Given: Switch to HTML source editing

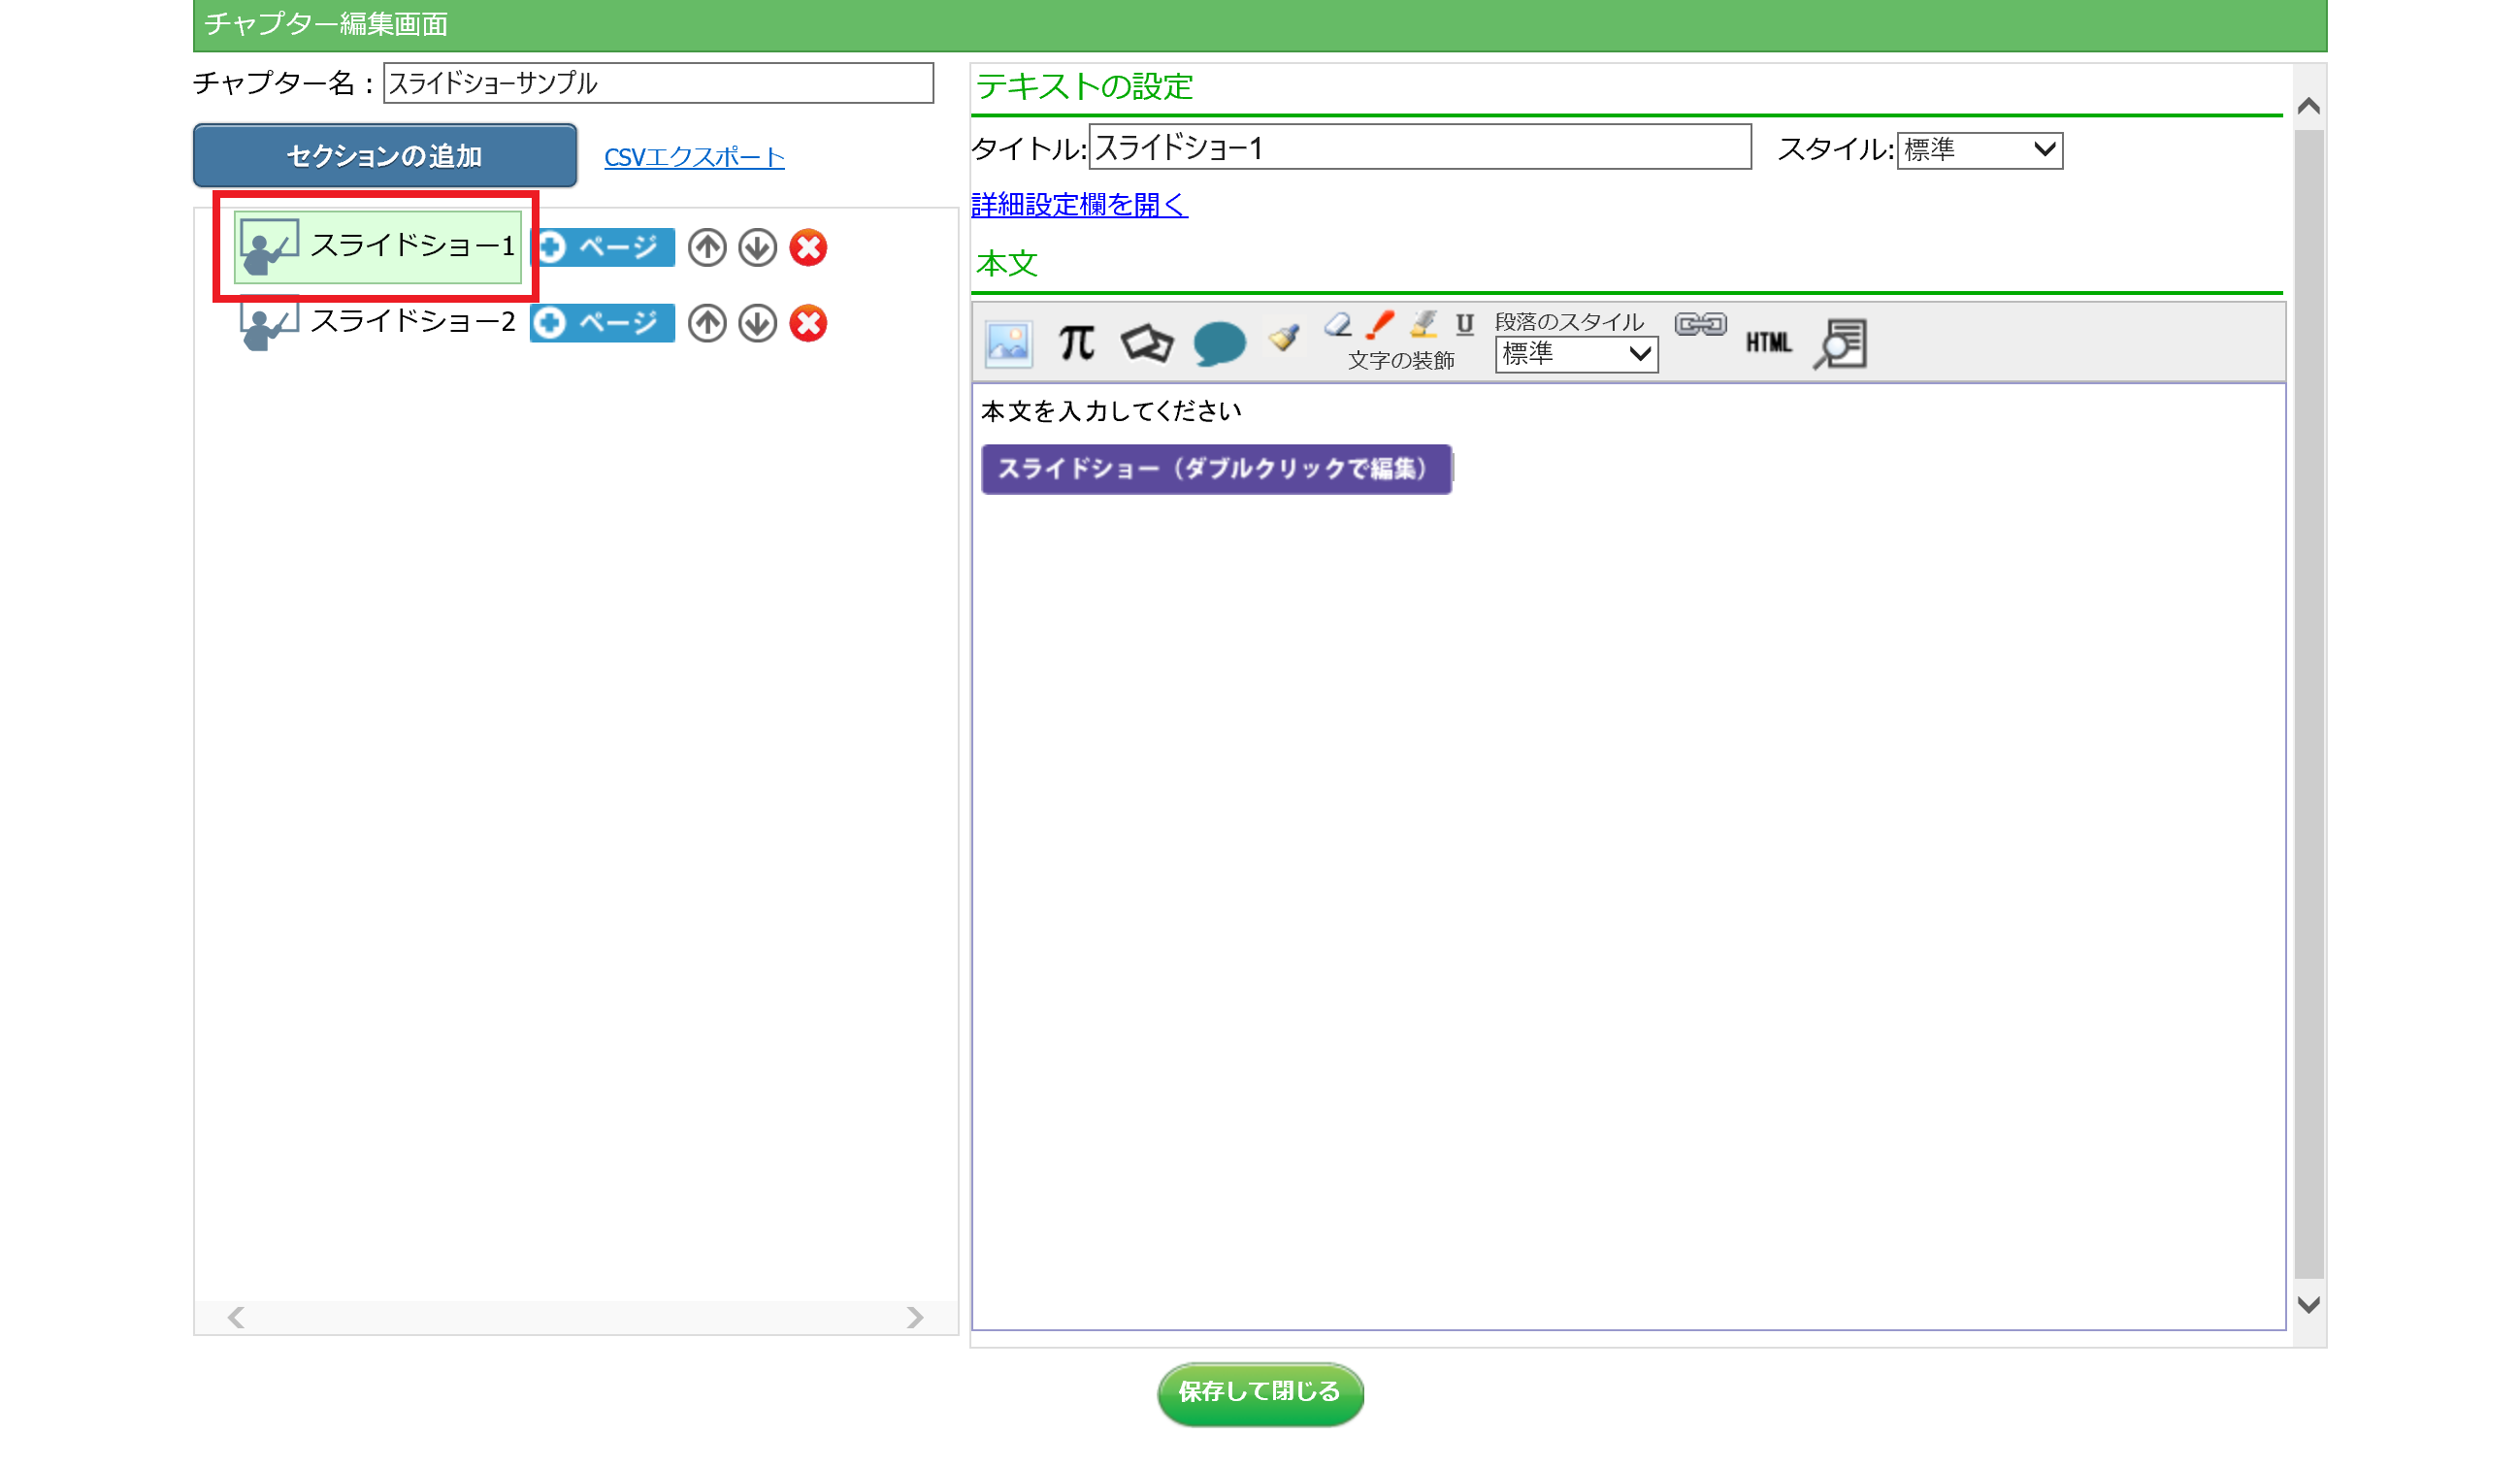Looking at the screenshot, I should click(1768, 343).
